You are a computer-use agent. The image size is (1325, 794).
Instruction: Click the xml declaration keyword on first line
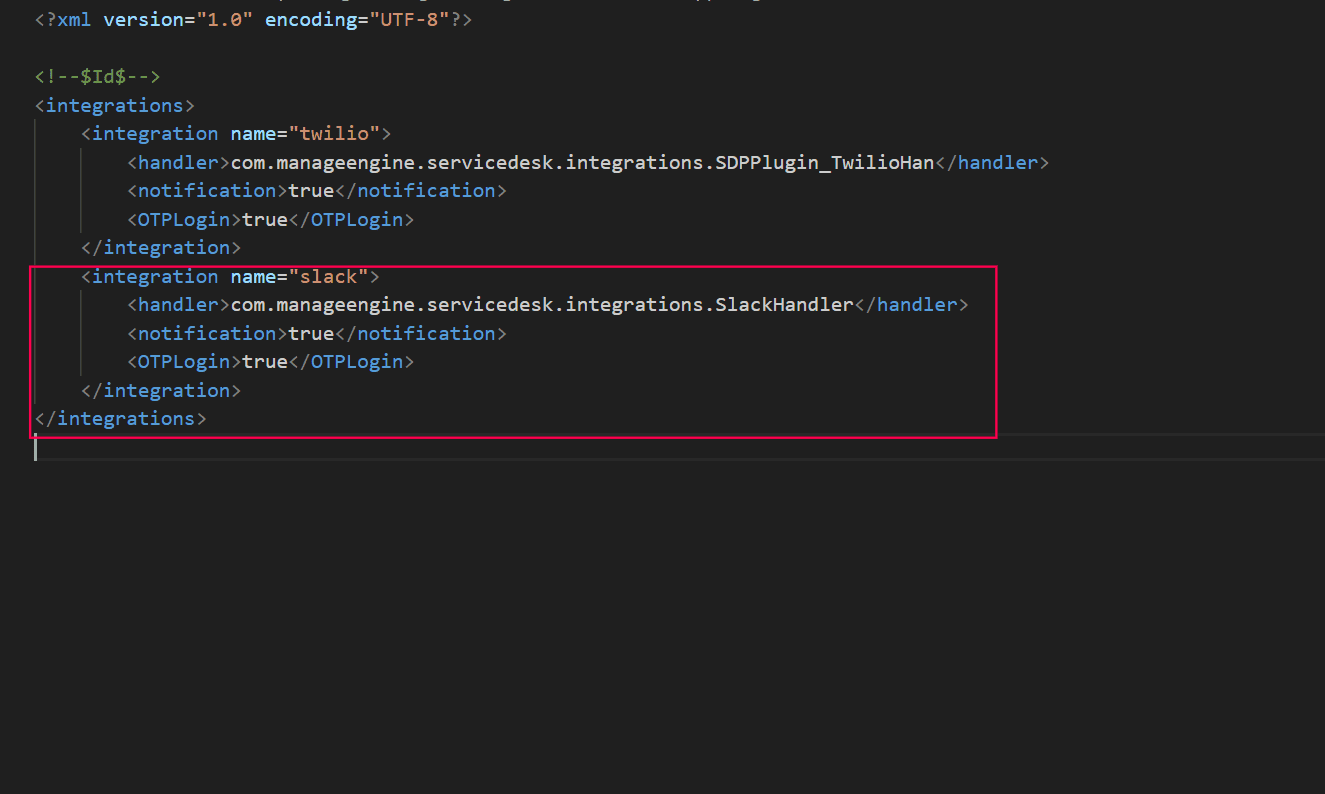(74, 19)
